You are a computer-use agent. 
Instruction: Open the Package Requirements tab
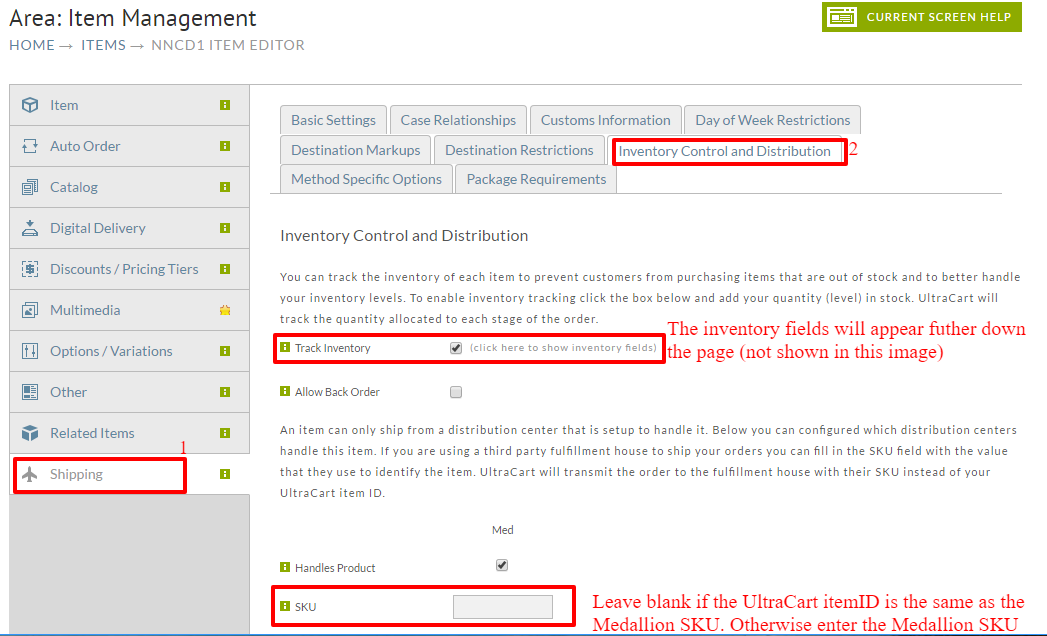point(536,179)
